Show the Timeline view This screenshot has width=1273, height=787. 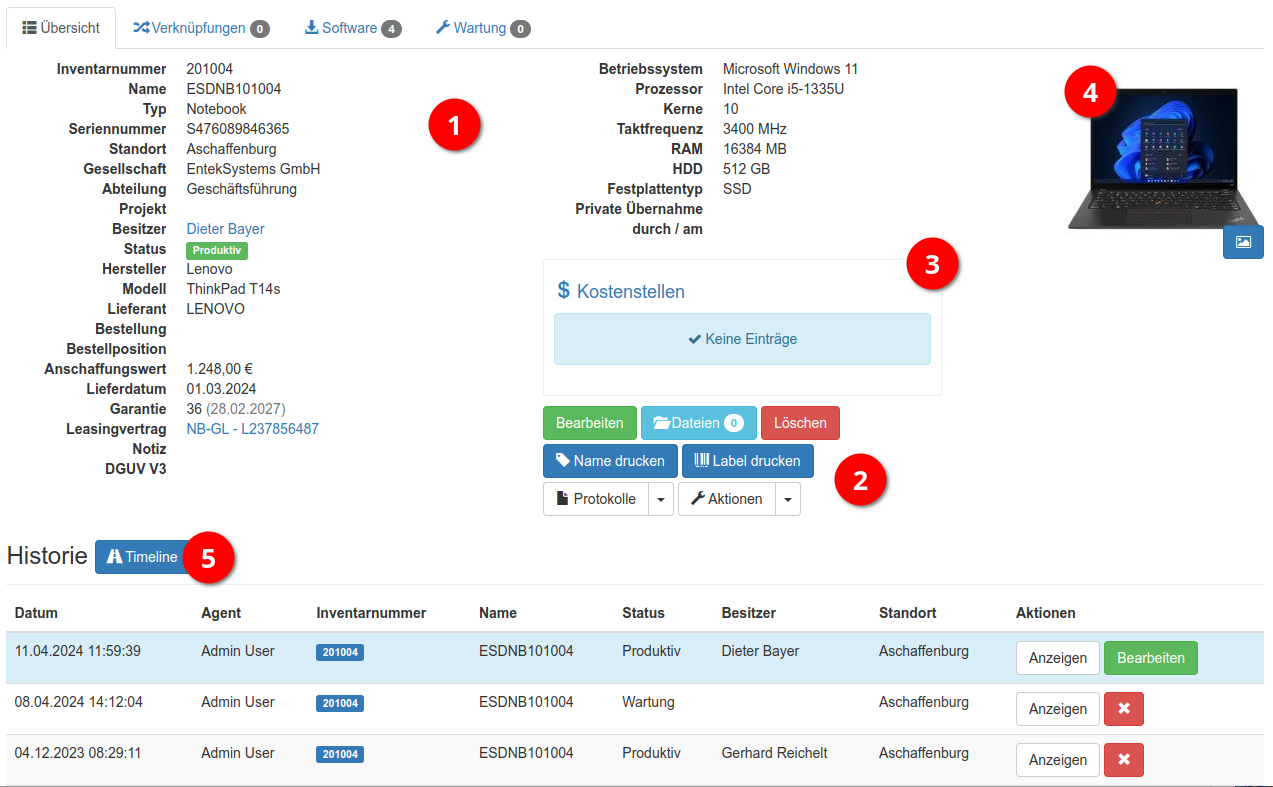tap(143, 557)
